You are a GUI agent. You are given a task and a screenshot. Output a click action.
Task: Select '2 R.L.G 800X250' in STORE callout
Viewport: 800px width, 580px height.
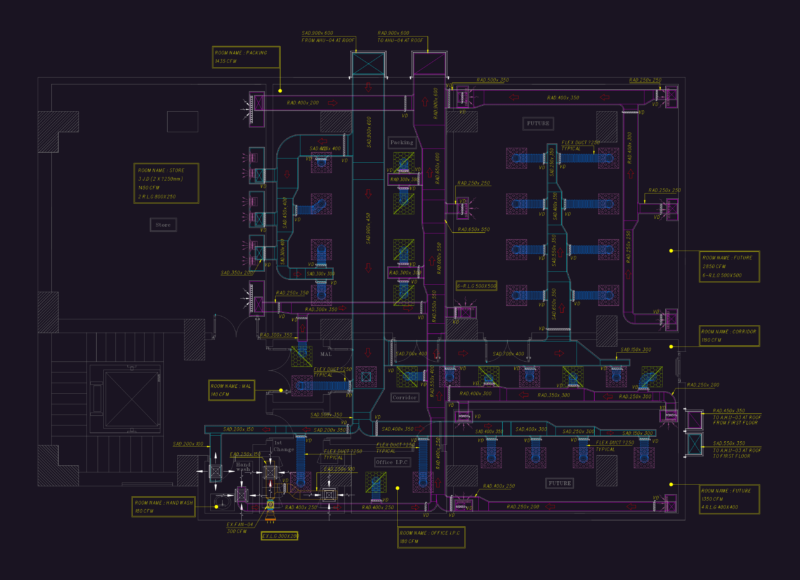pos(157,196)
